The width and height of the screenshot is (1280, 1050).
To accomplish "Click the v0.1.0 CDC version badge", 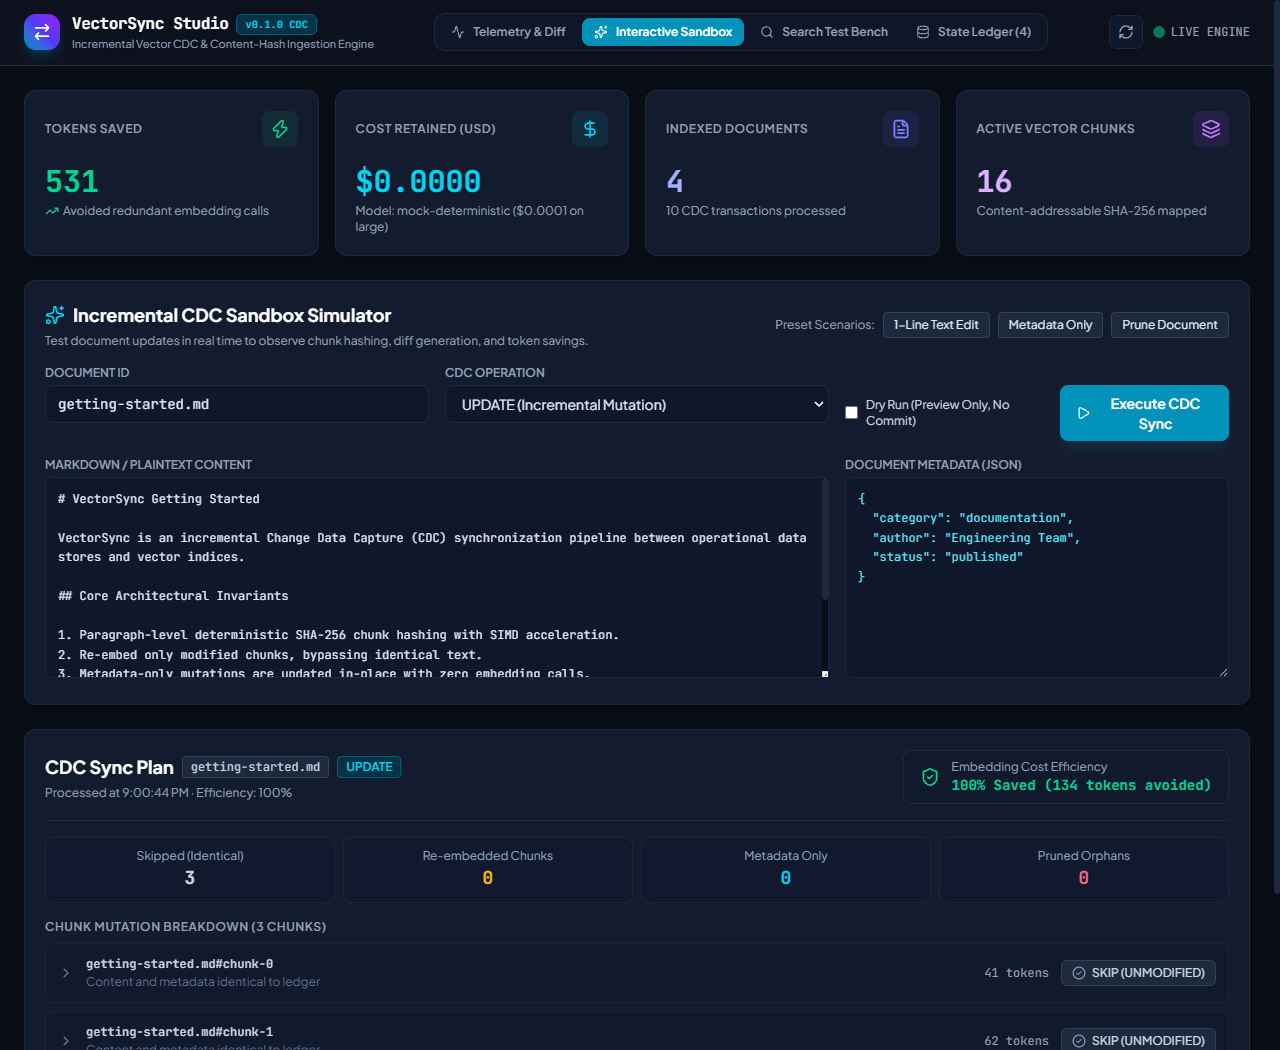I will pos(277,24).
